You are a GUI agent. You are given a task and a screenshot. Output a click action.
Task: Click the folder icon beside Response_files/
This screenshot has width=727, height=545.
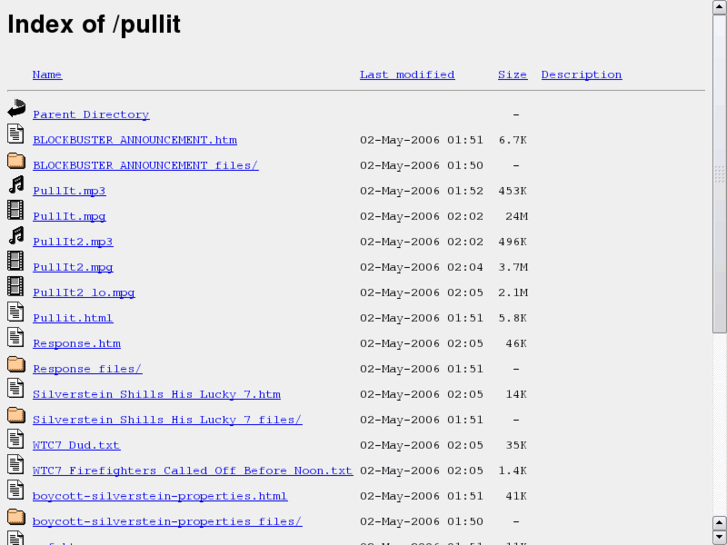[x=16, y=364]
